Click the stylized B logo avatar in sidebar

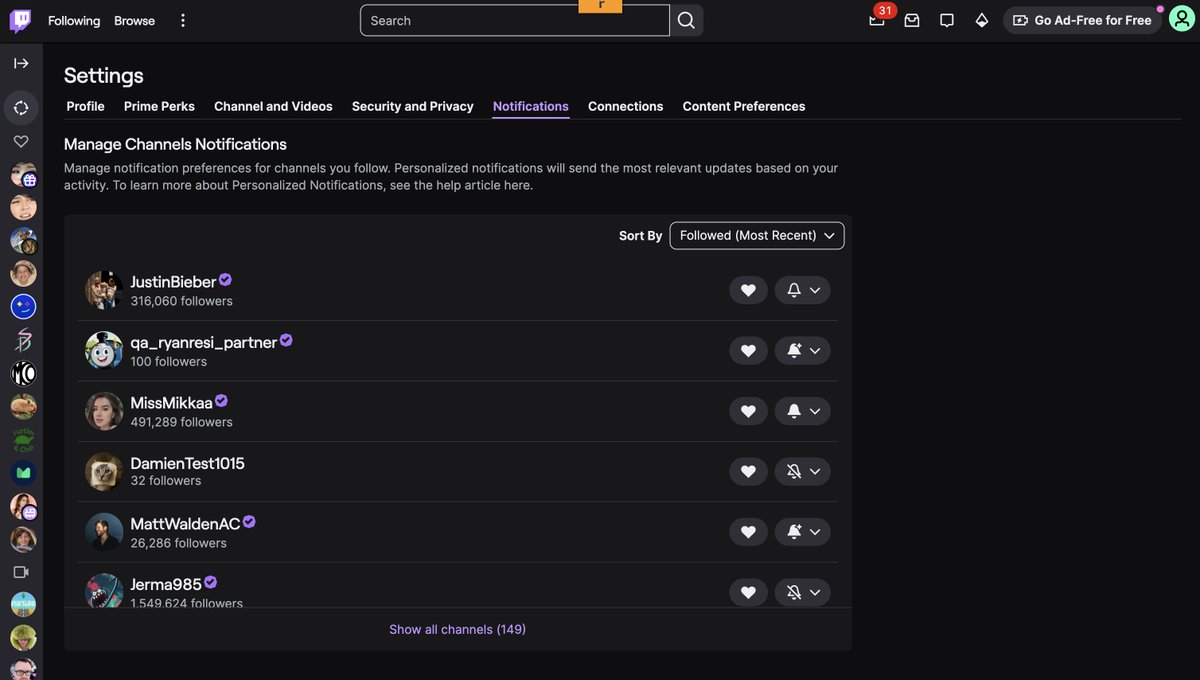tap(23, 340)
